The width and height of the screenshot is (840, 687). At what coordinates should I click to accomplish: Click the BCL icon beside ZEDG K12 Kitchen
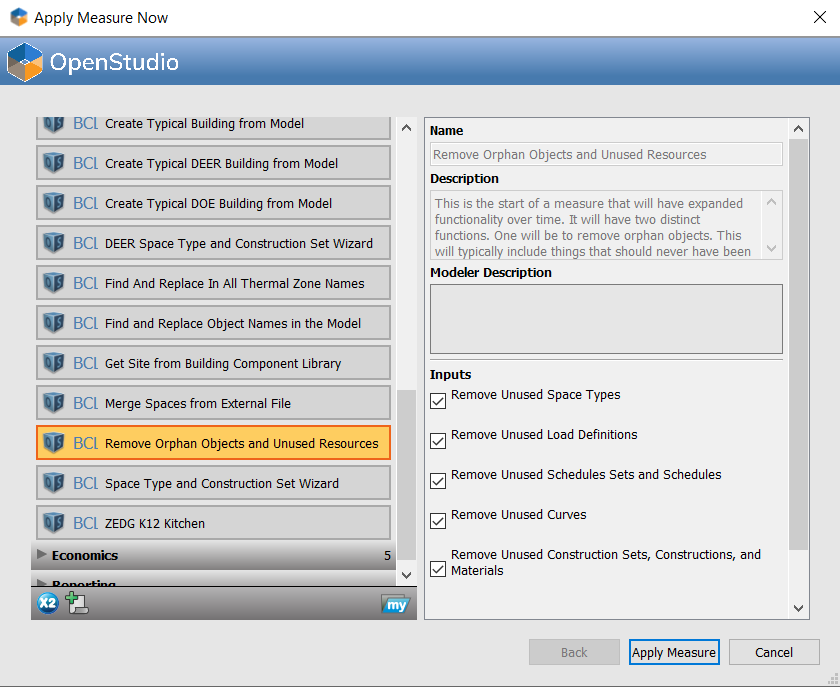pos(53,523)
